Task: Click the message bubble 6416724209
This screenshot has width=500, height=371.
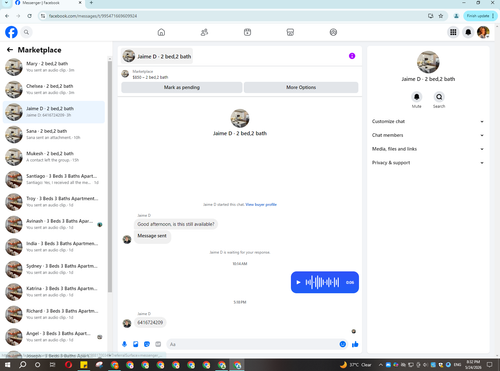Action: pyautogui.click(x=150, y=323)
